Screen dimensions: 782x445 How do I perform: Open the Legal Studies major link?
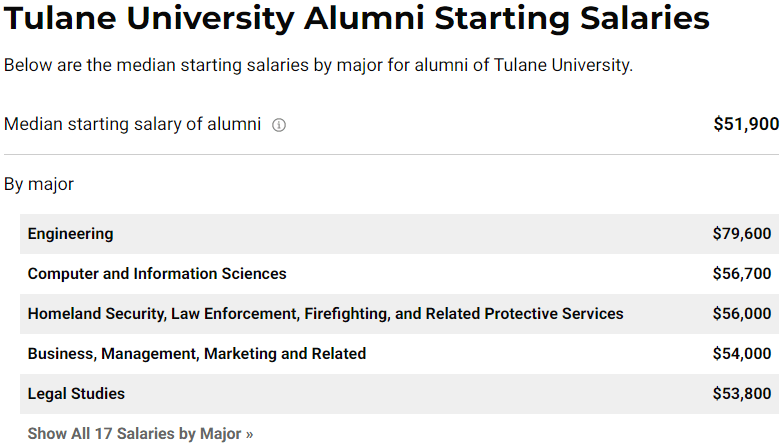(x=76, y=393)
